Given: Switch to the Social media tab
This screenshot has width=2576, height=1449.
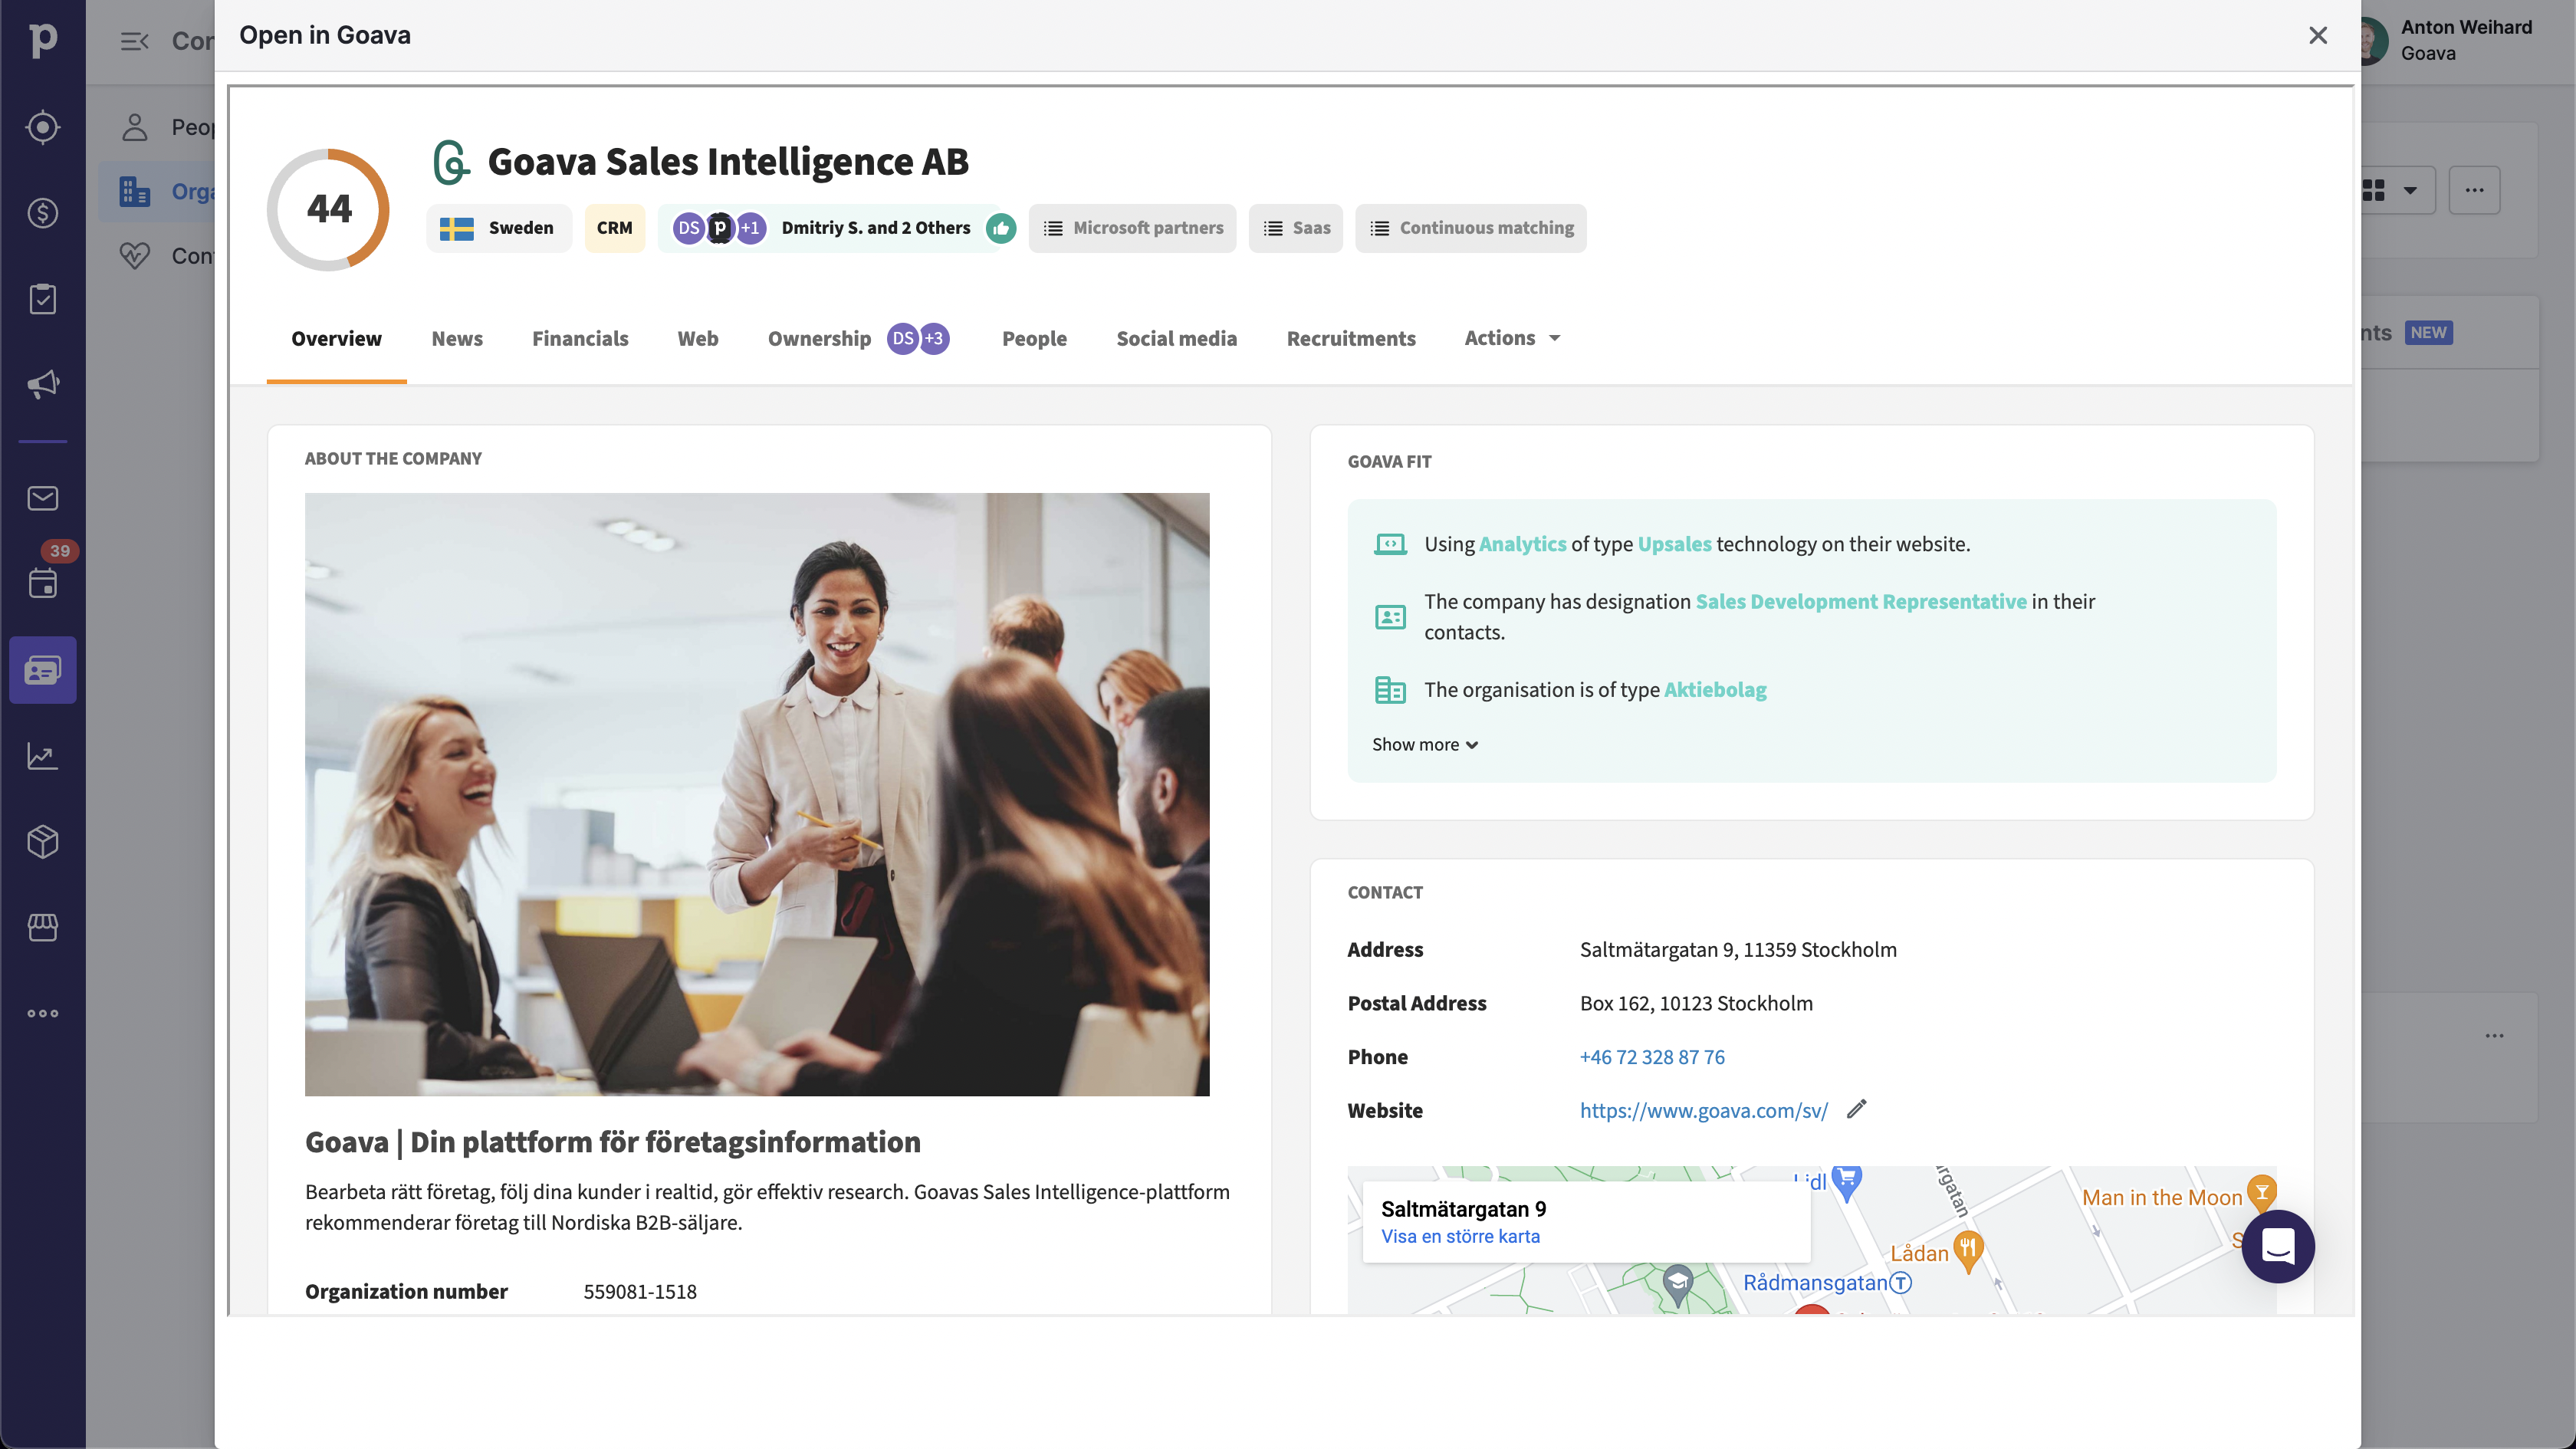Looking at the screenshot, I should point(1176,338).
